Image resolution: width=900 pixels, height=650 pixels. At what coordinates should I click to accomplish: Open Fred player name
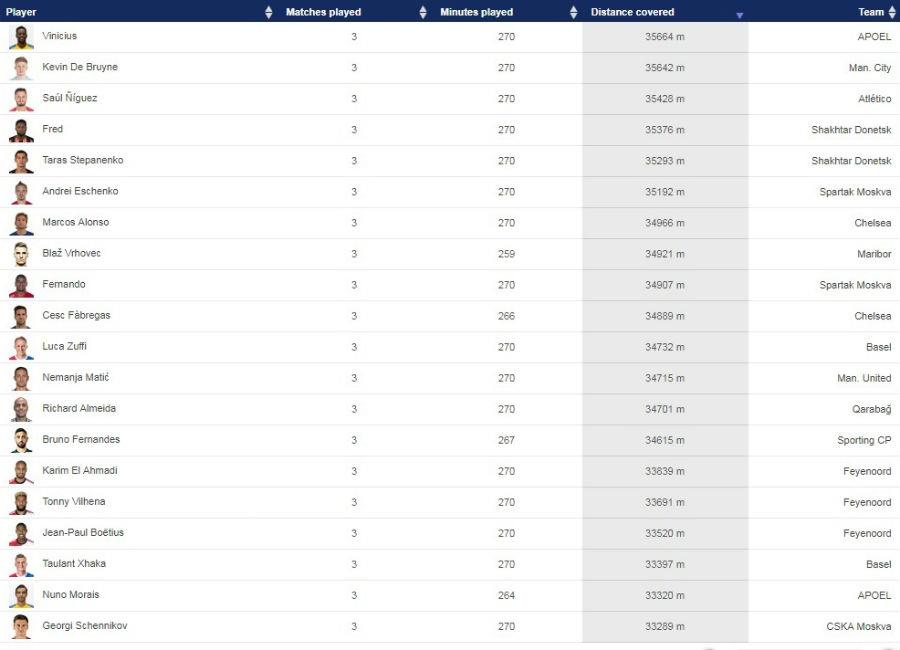[x=53, y=129]
